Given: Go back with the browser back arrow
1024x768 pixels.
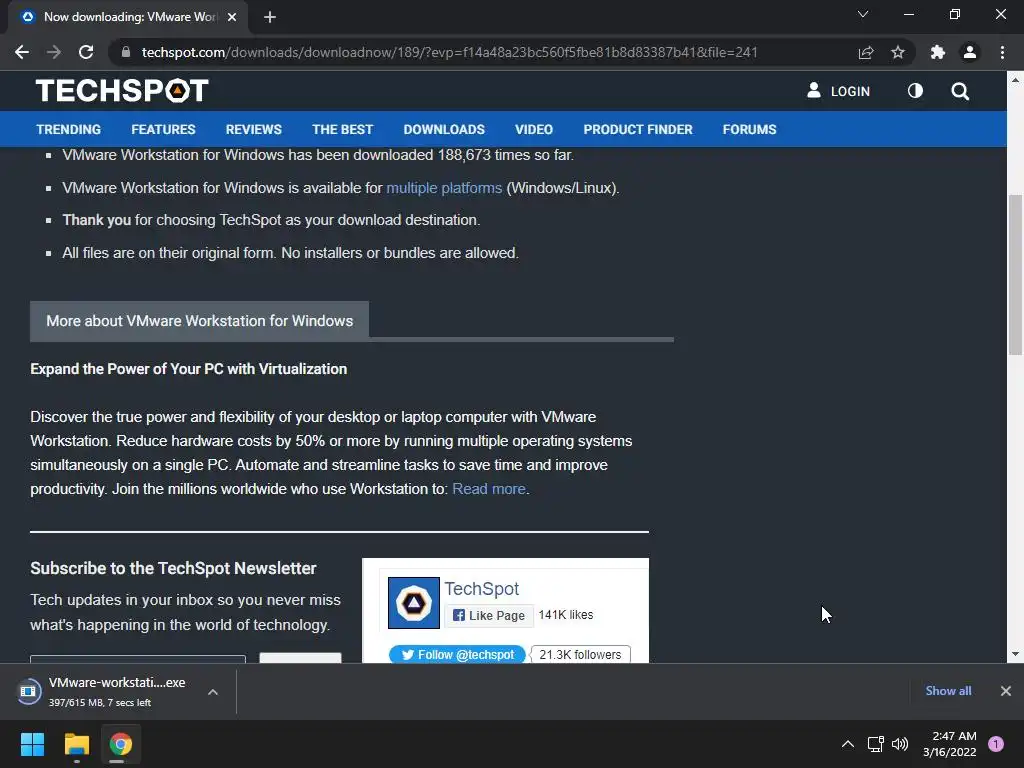Looking at the screenshot, I should point(22,52).
